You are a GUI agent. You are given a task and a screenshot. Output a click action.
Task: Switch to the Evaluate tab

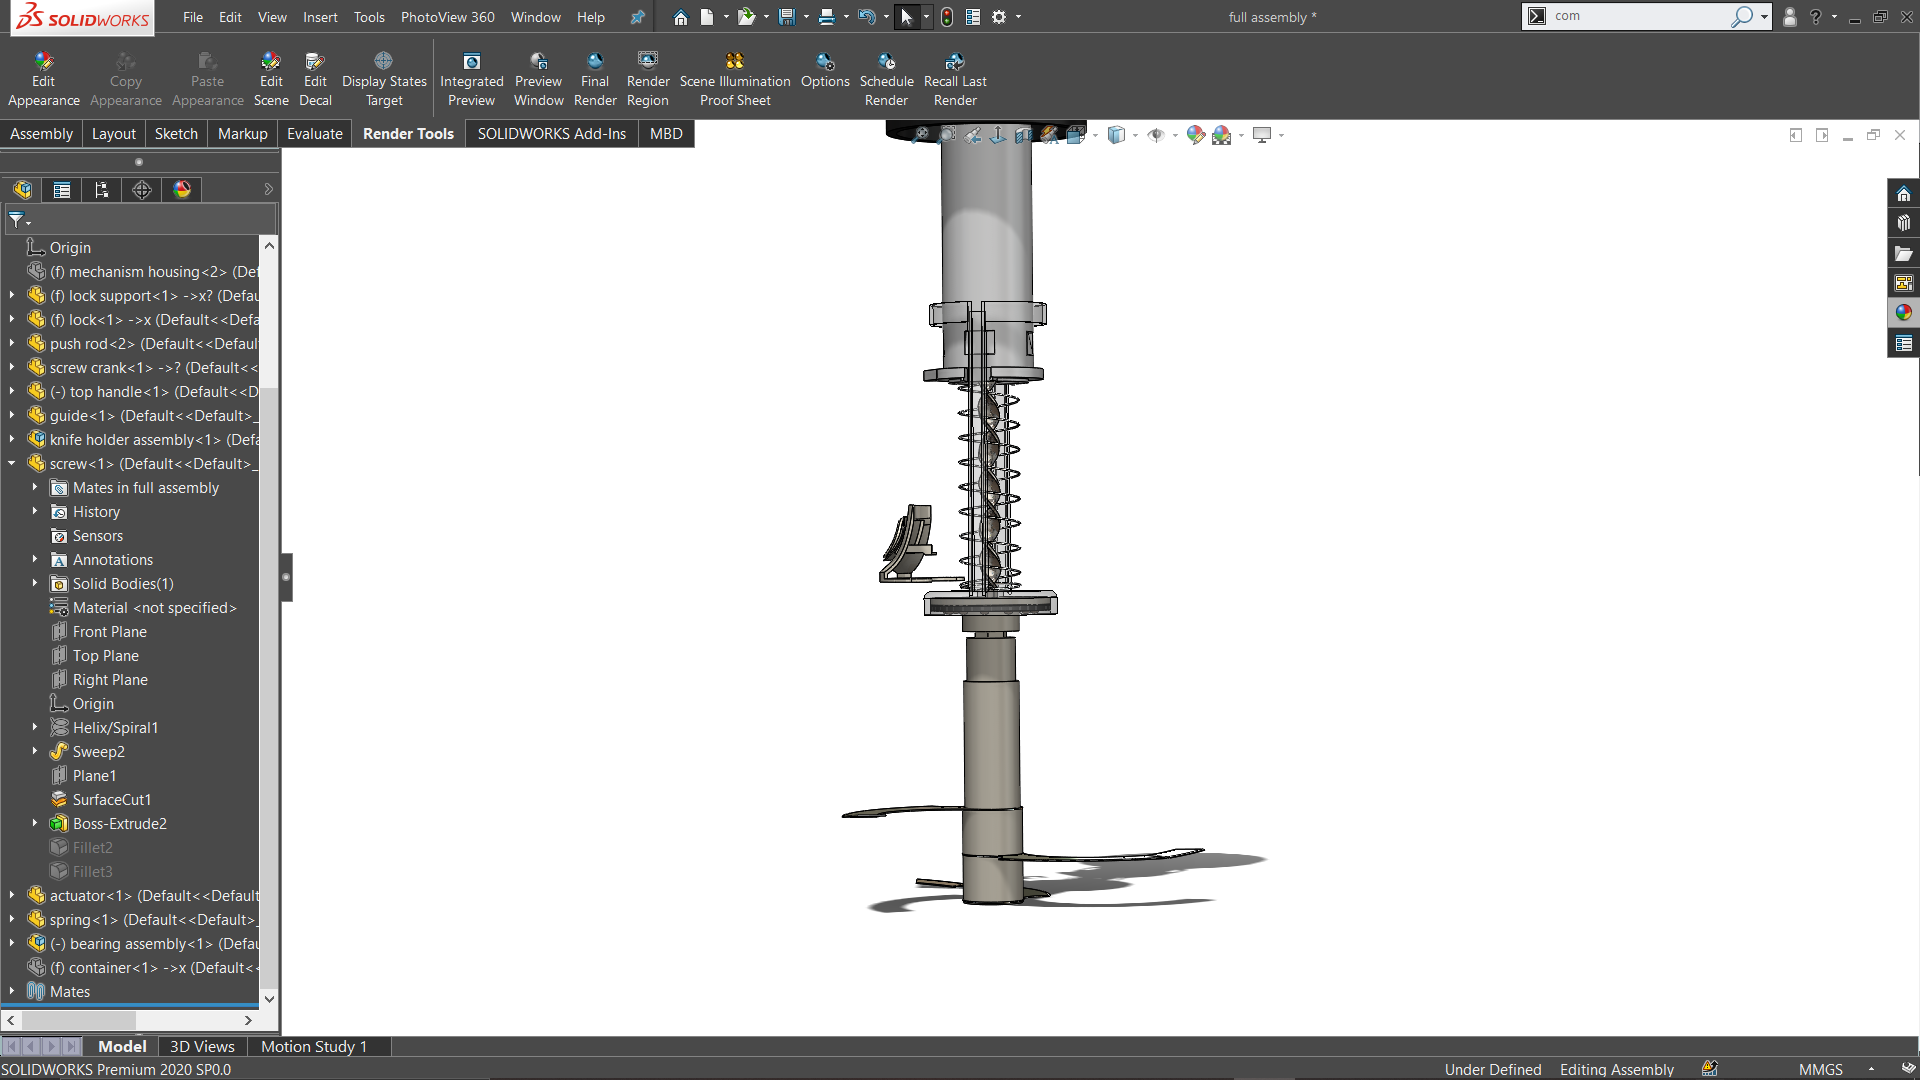click(314, 134)
